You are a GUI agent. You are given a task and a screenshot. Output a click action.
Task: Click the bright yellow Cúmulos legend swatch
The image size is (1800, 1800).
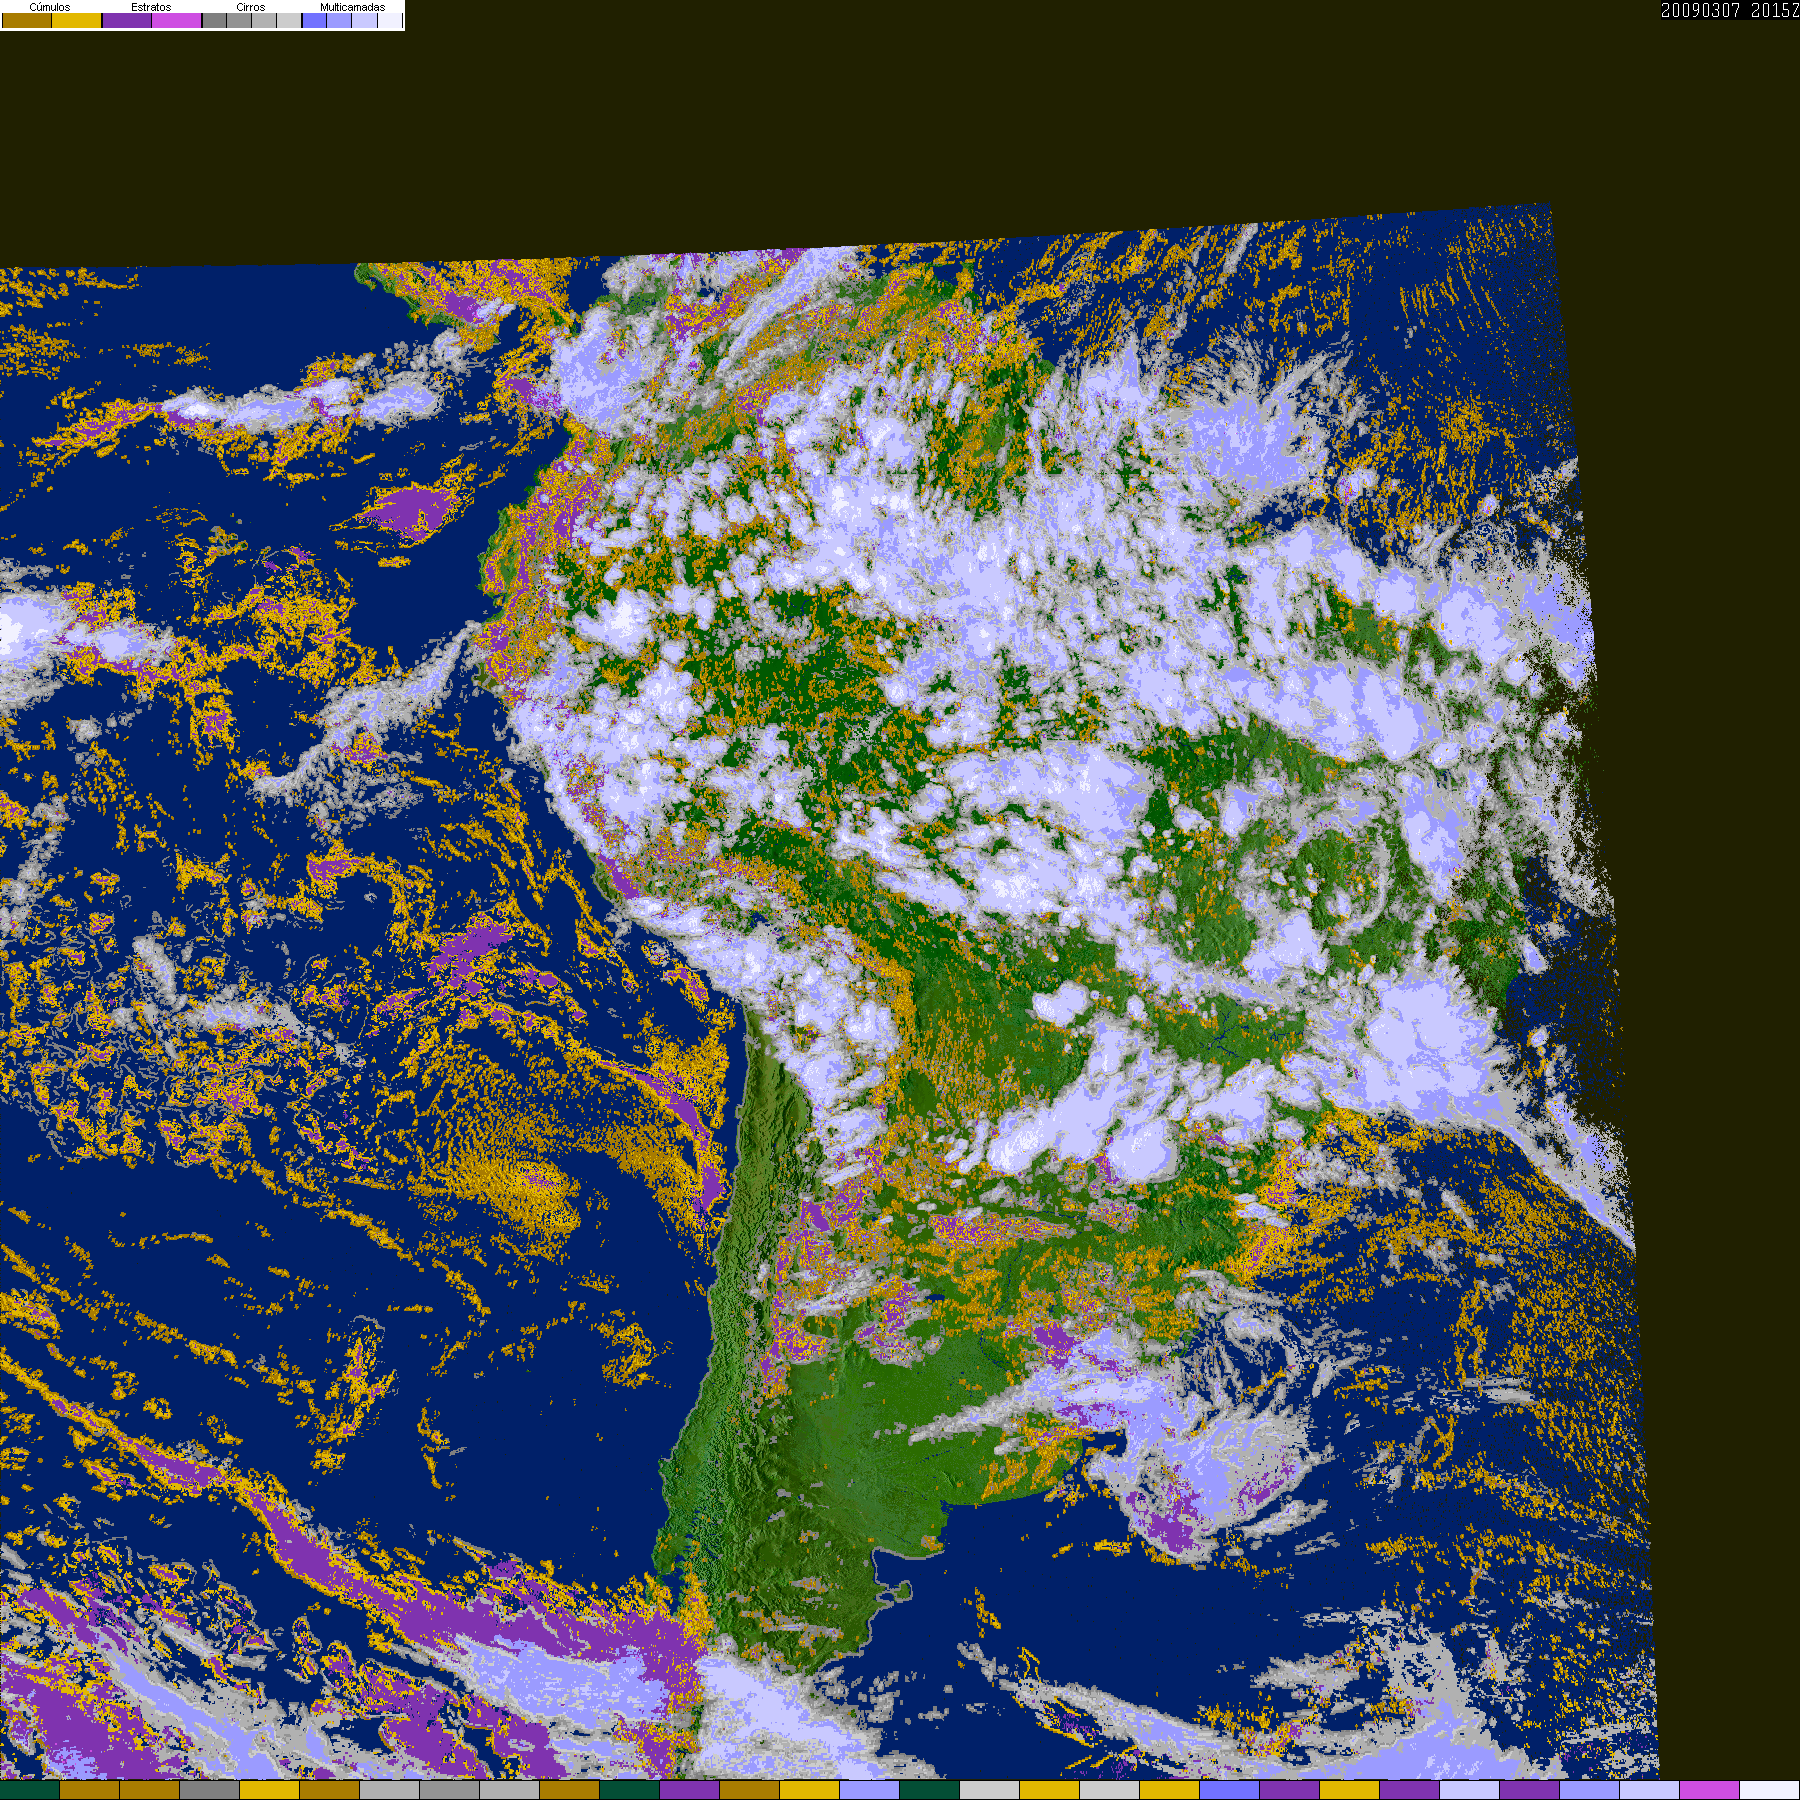pyautogui.click(x=76, y=20)
